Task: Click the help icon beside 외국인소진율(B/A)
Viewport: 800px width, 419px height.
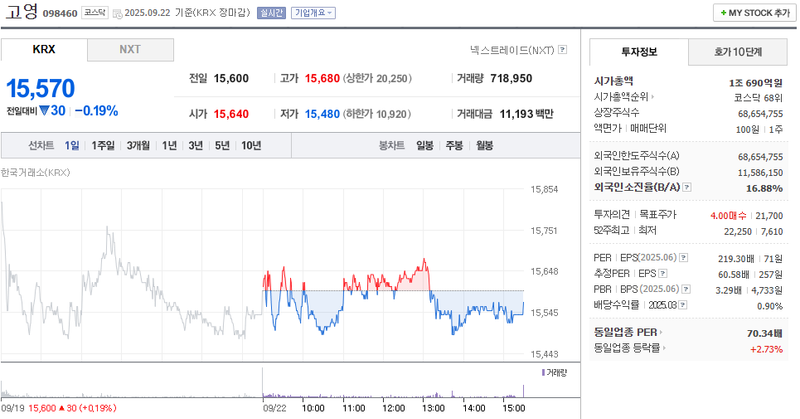Action: tap(687, 187)
